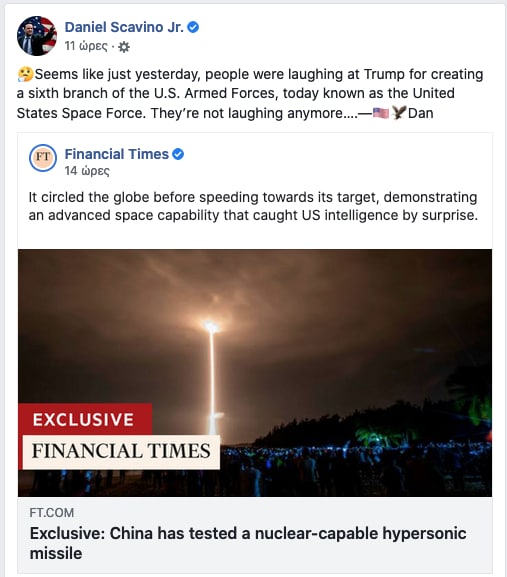Open the China hypersonic missile headline

click(248, 543)
